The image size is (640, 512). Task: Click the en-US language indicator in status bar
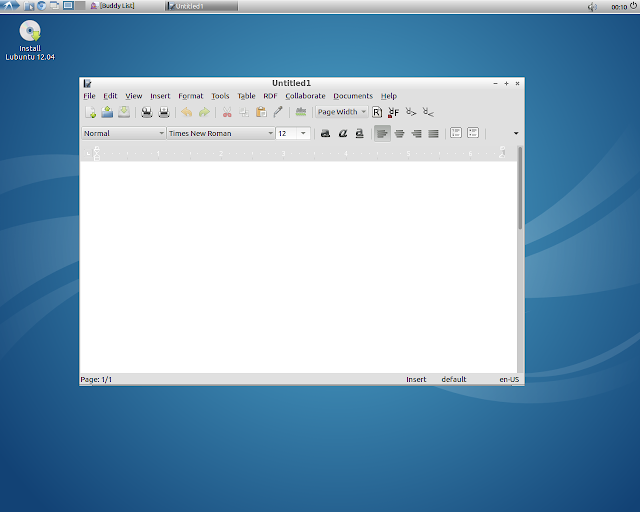pyautogui.click(x=509, y=379)
